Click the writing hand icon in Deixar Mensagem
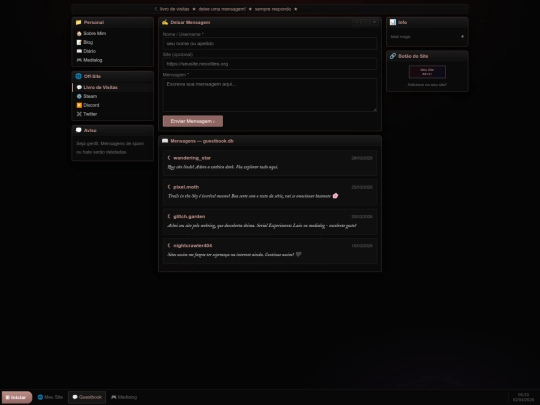Screen dimensions: 540x405 (x=165, y=22)
